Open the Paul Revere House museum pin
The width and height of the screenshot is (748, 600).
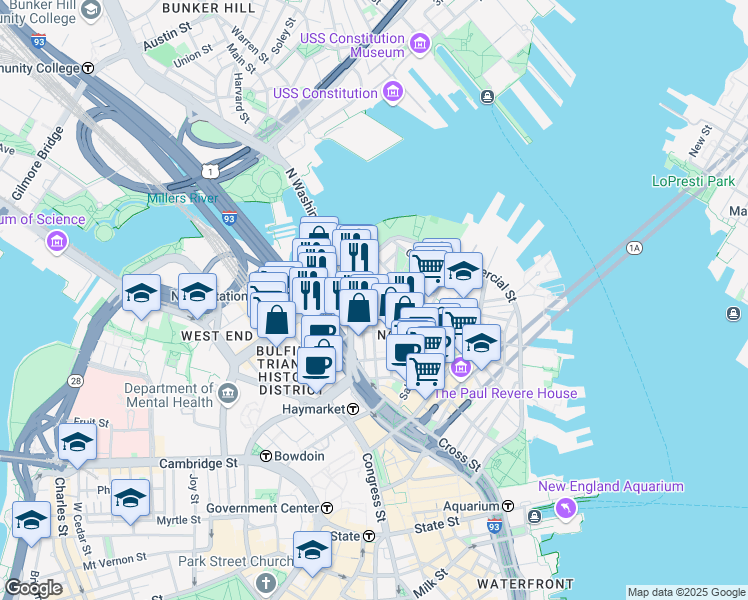tap(460, 367)
